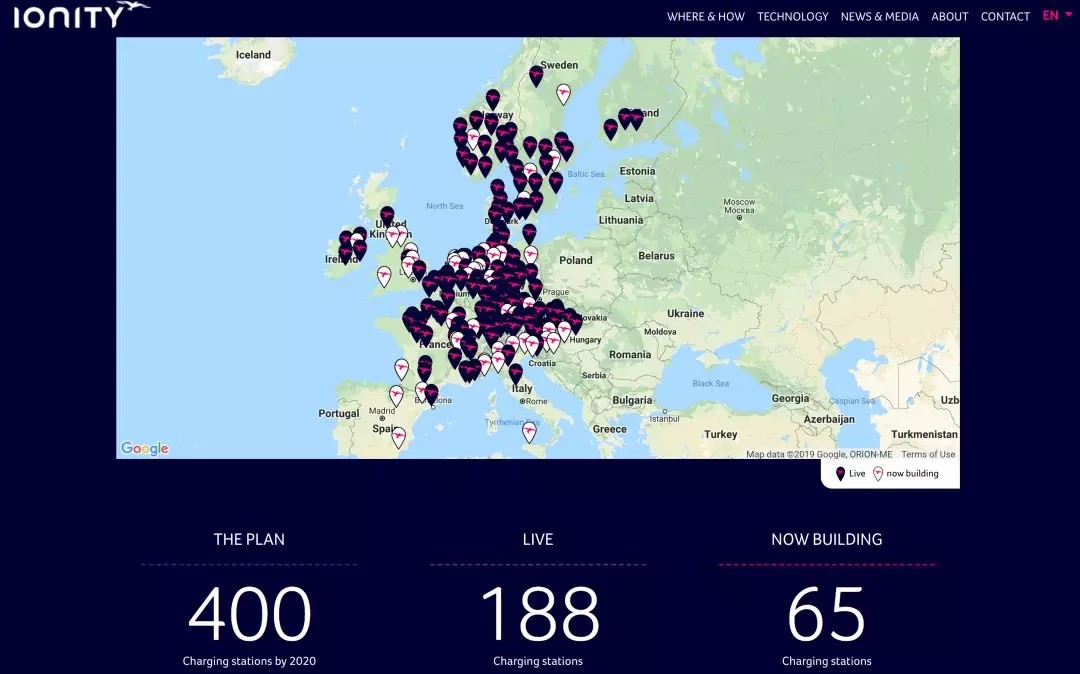Go to NEWS & MEDIA
Viewport: 1080px width, 674px height.
879,17
